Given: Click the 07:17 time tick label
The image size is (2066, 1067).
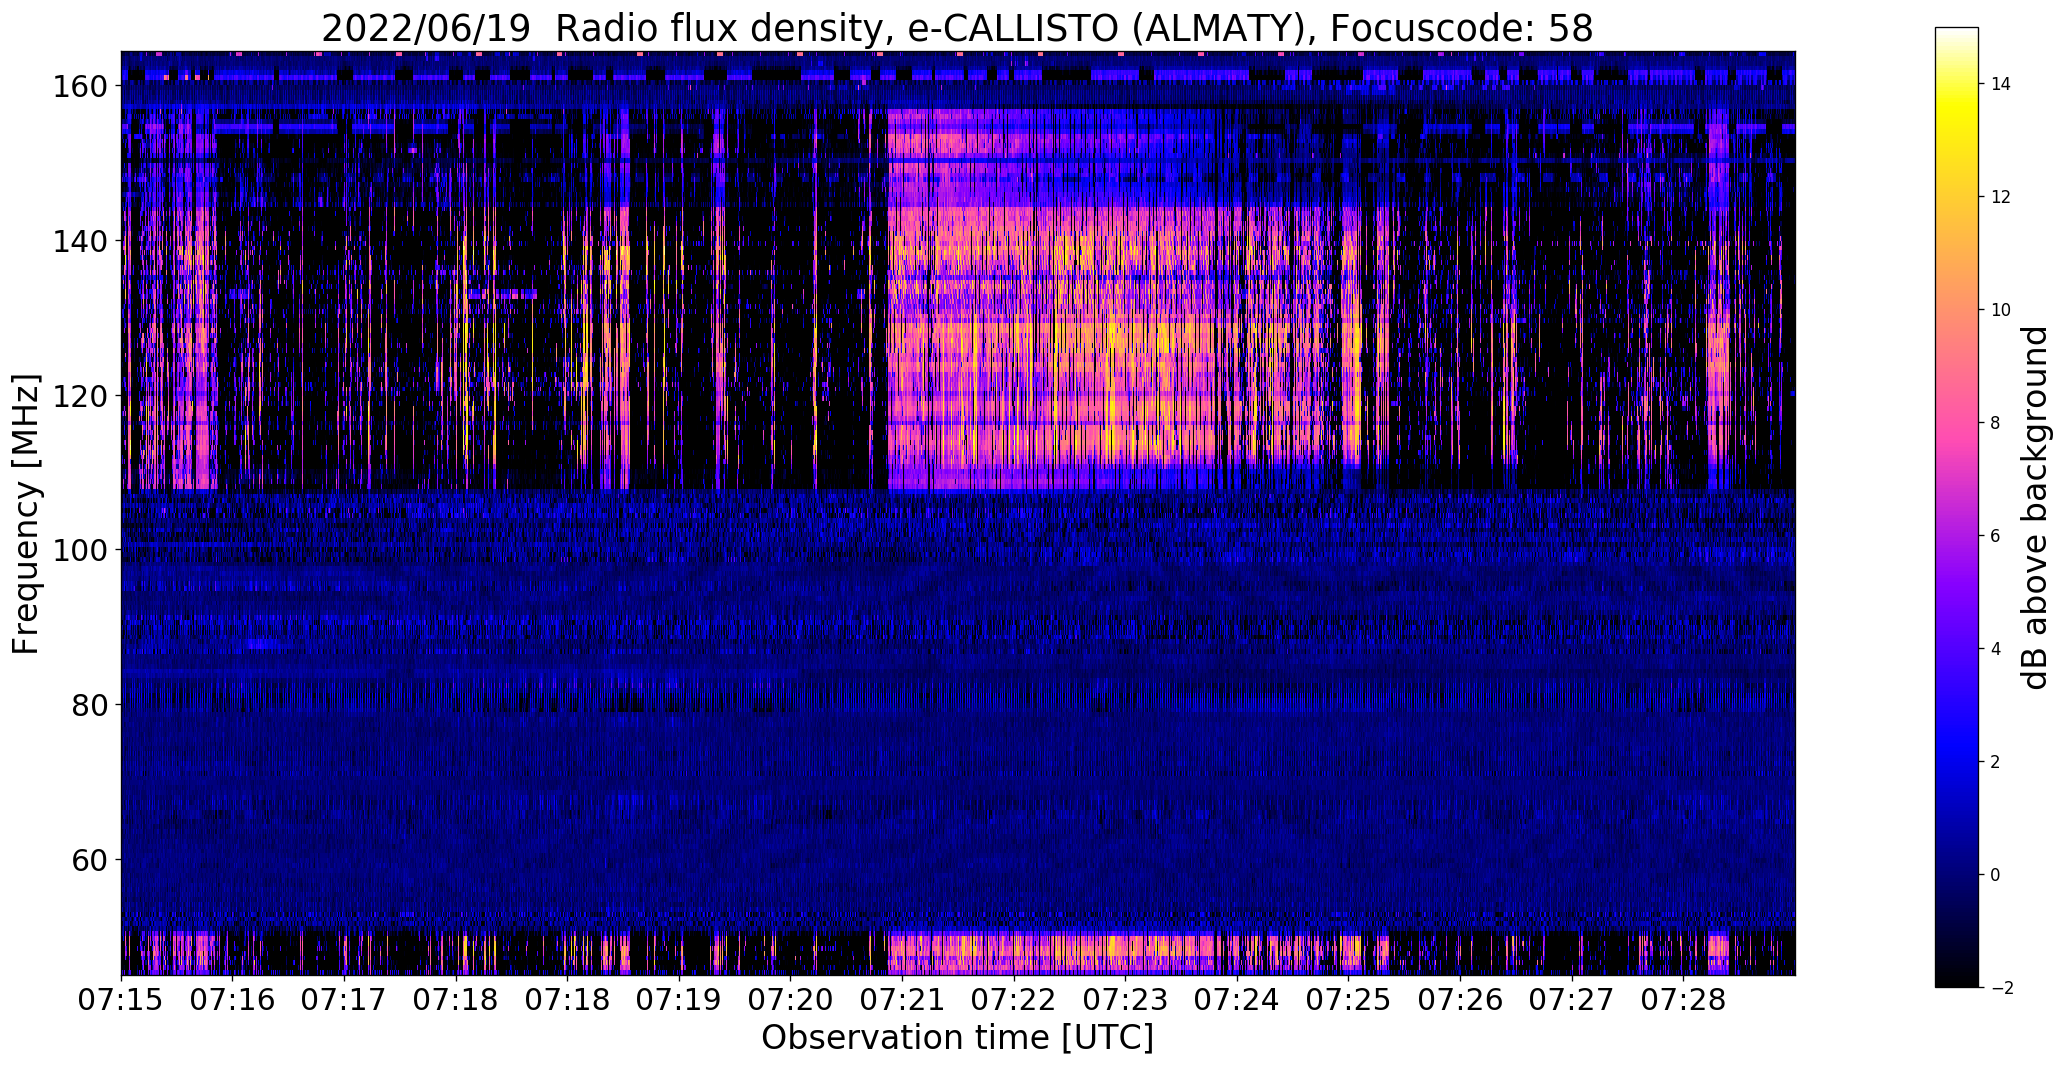Looking at the screenshot, I should click(344, 1000).
